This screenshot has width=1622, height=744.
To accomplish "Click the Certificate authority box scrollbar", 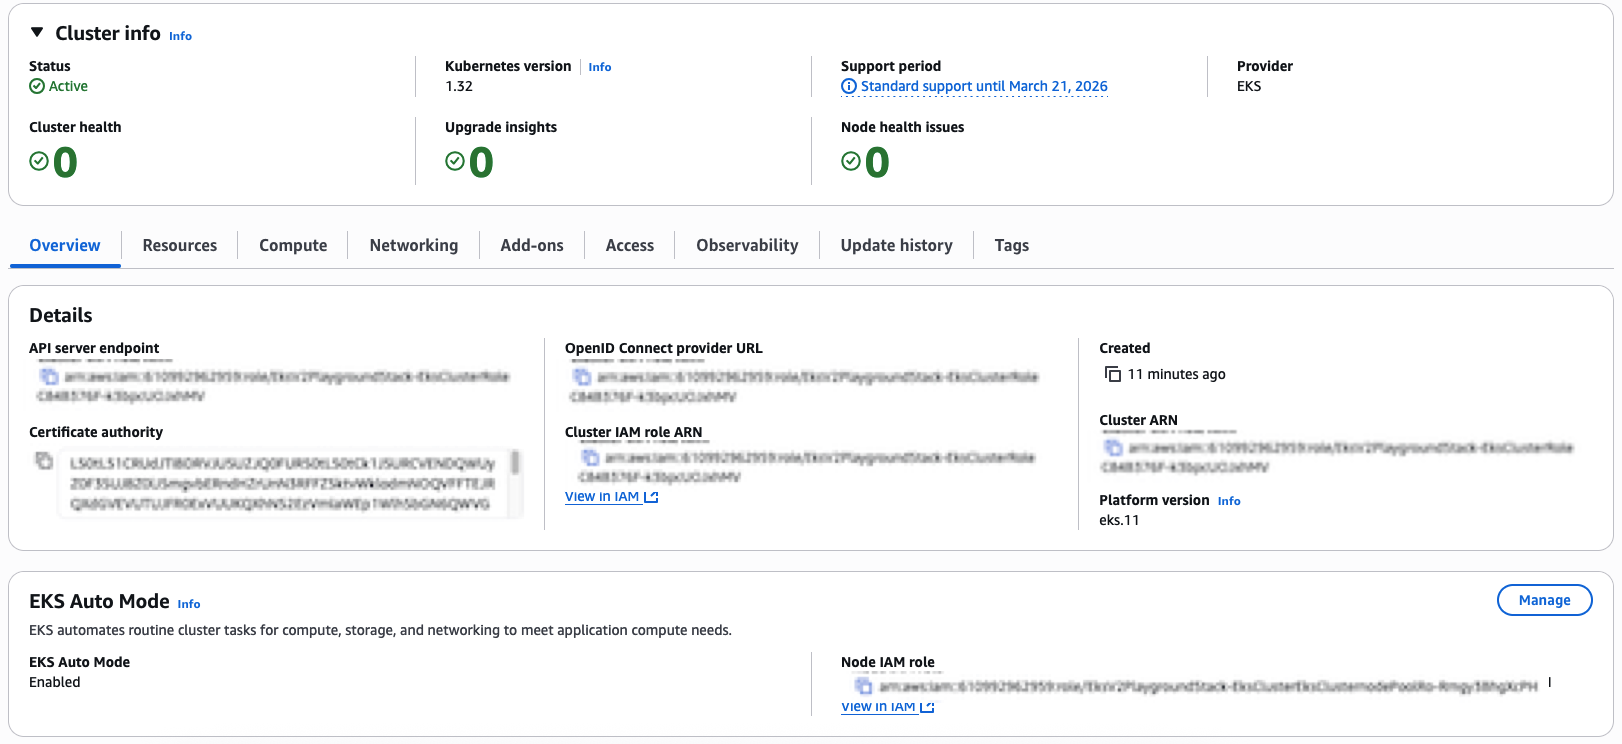I will pyautogui.click(x=515, y=462).
